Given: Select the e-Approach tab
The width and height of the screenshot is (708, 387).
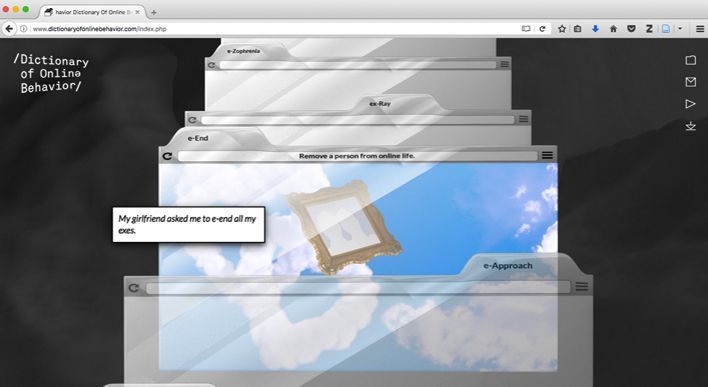Looking at the screenshot, I should coord(508,266).
